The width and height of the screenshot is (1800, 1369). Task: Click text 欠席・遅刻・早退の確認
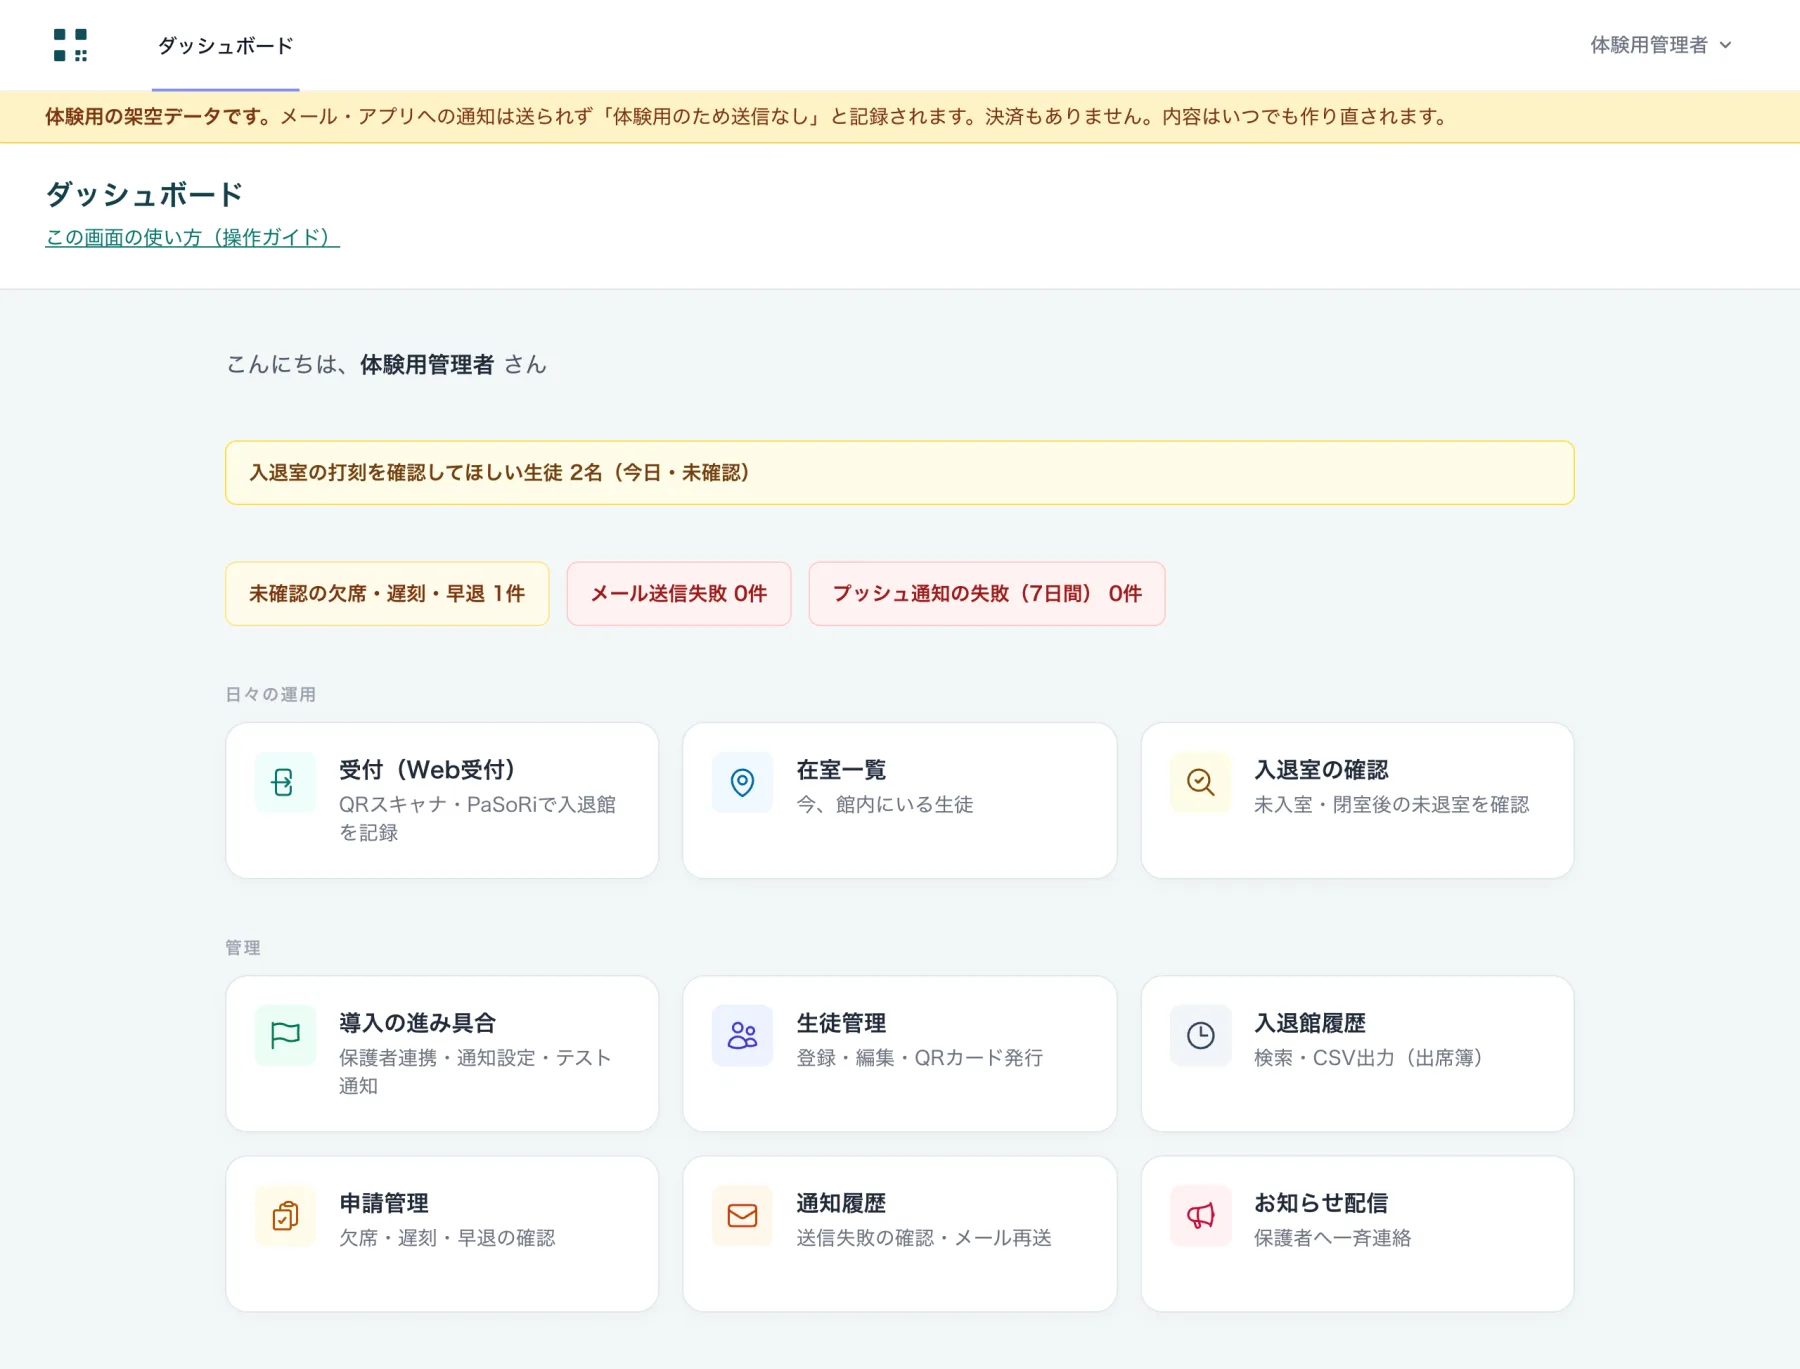(x=447, y=1237)
